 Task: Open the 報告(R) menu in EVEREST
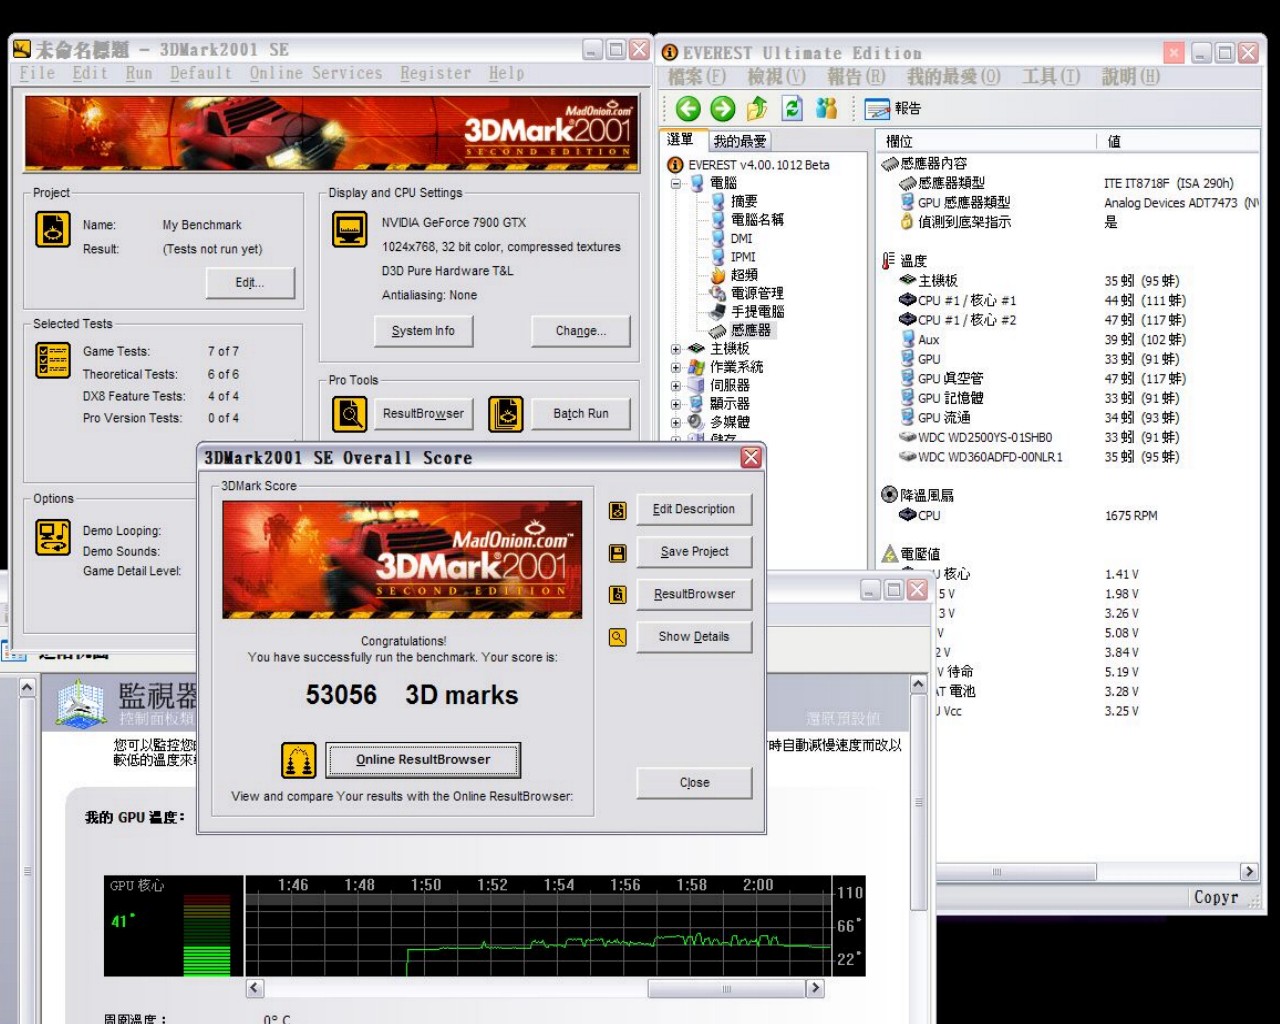(857, 77)
